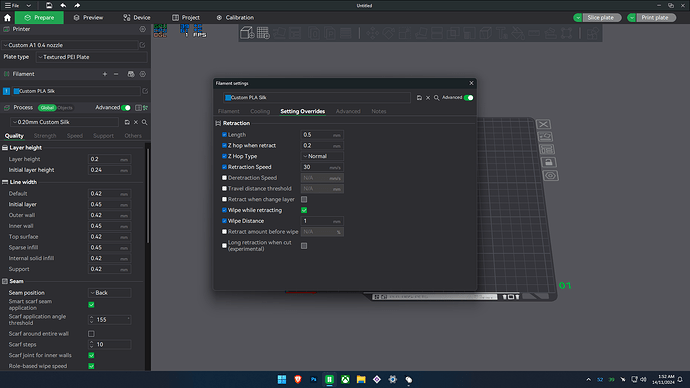The height and width of the screenshot is (388, 690).
Task: Add a filament with the plus icon
Action: tap(105, 74)
